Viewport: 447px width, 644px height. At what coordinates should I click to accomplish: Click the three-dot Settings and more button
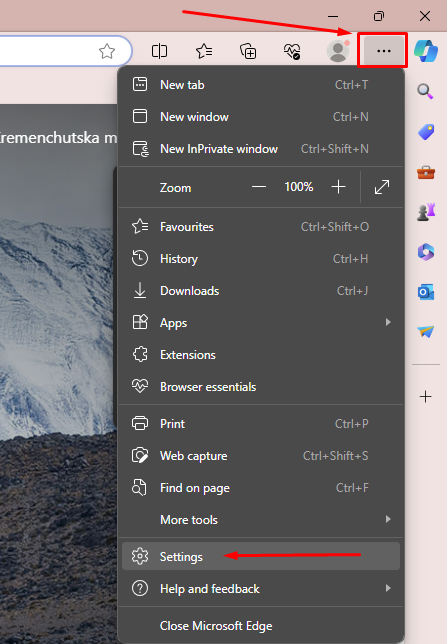[383, 51]
